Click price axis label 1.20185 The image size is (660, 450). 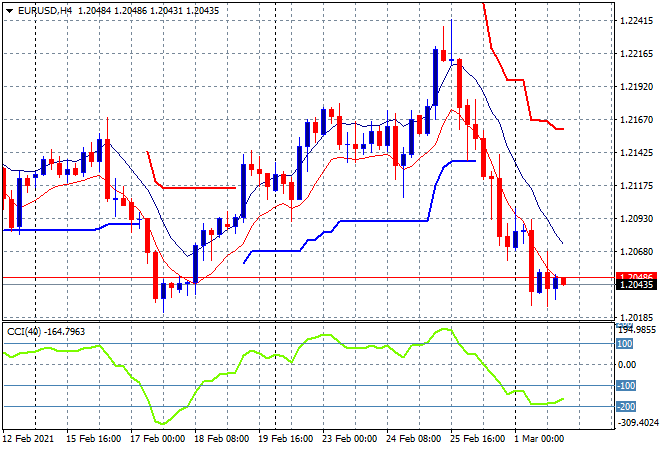(636, 317)
